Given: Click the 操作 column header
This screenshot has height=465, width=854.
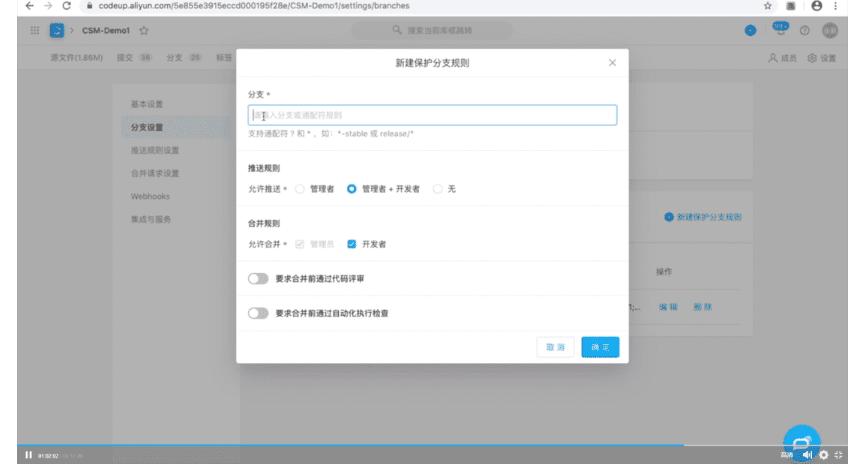Looking at the screenshot, I should click(x=664, y=271).
